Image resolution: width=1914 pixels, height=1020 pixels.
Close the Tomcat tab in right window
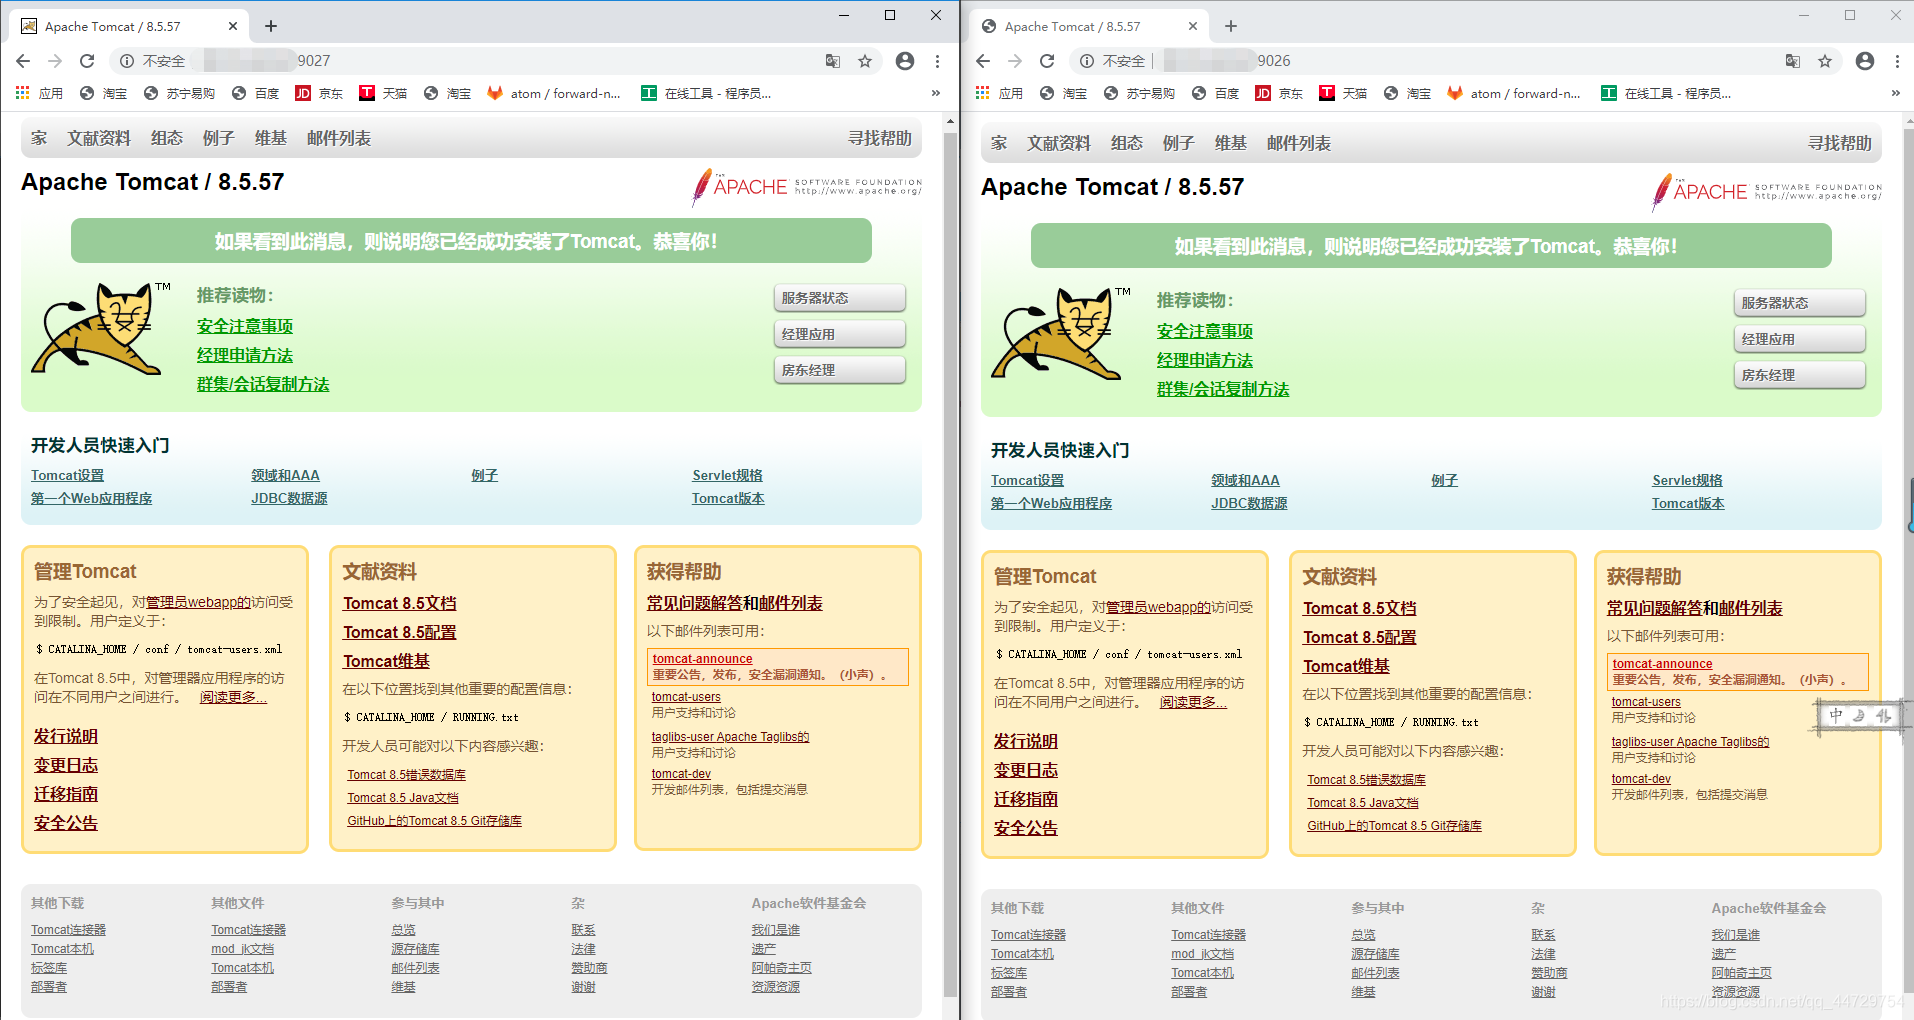[x=1193, y=26]
